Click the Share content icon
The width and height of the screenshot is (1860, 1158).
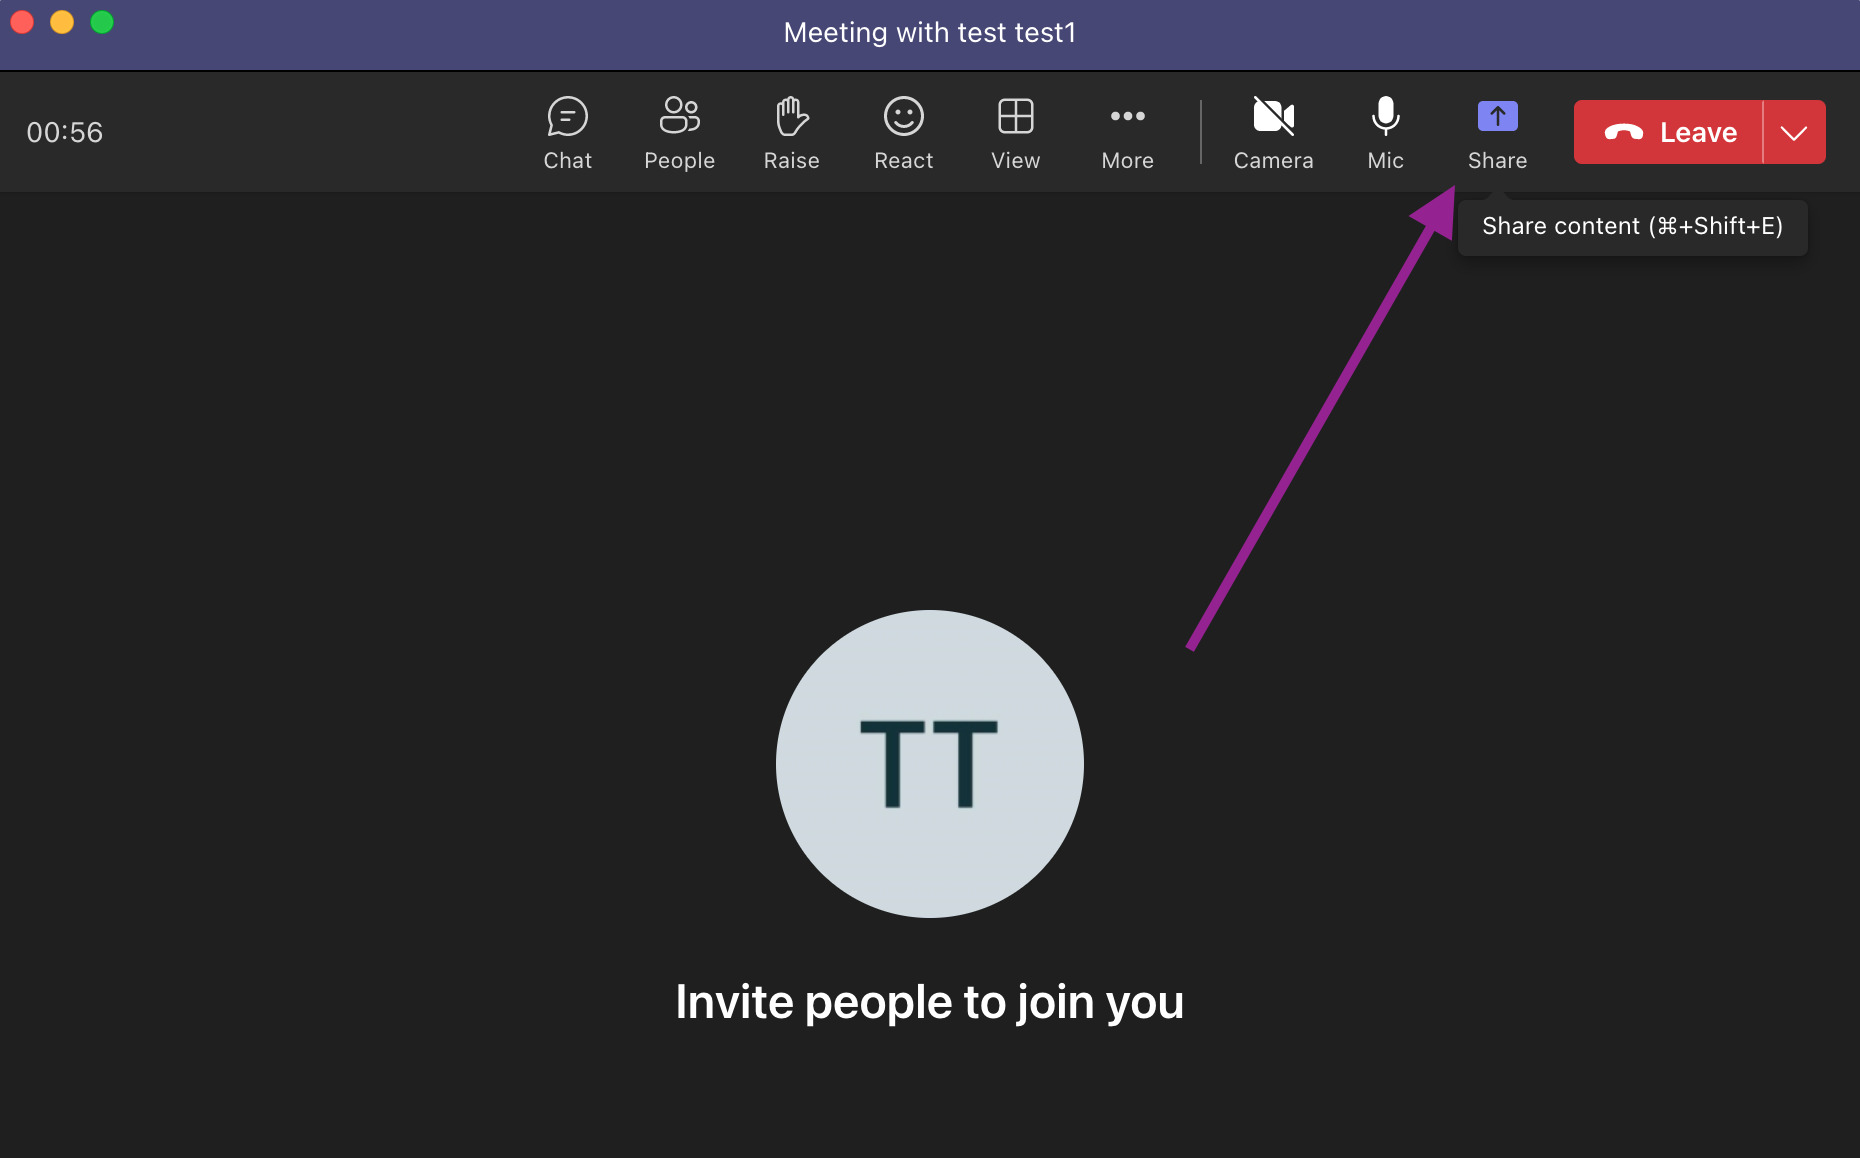pyautogui.click(x=1497, y=118)
